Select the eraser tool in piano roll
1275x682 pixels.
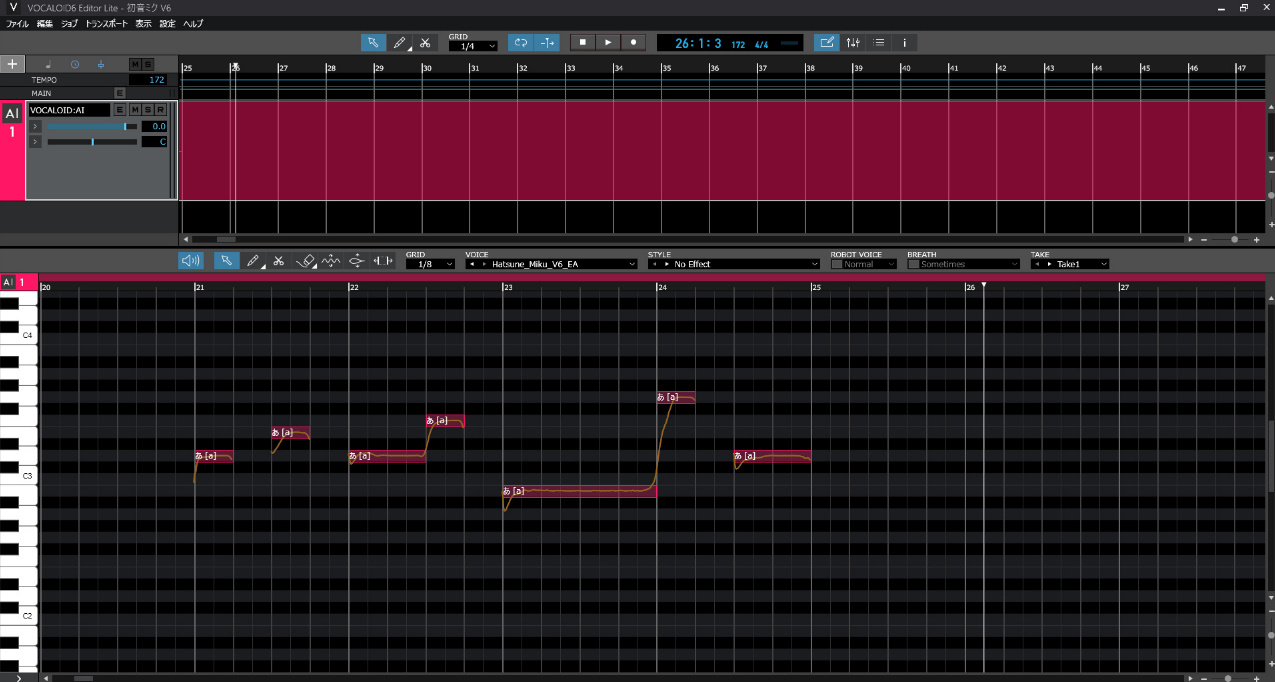coord(306,261)
